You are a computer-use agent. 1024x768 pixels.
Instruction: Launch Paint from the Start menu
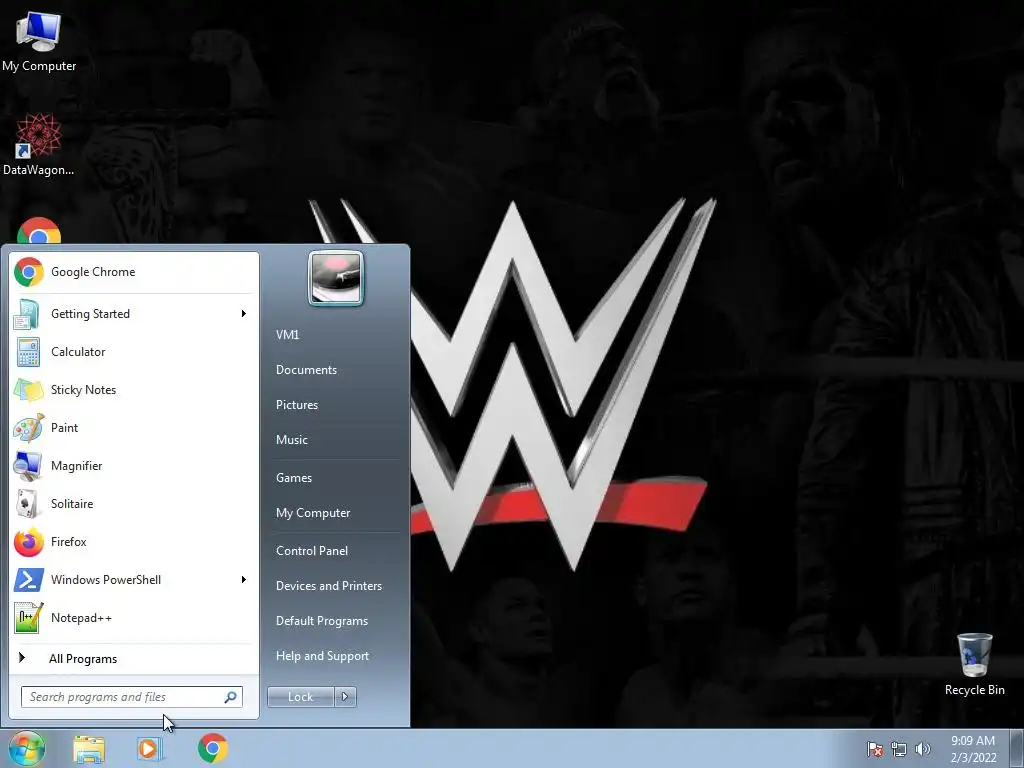(x=134, y=428)
